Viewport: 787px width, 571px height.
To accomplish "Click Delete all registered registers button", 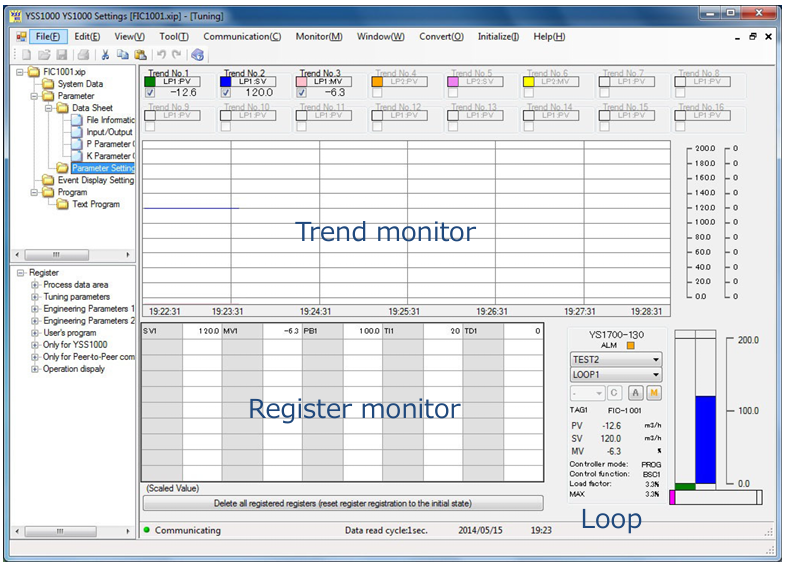I will (x=343, y=503).
